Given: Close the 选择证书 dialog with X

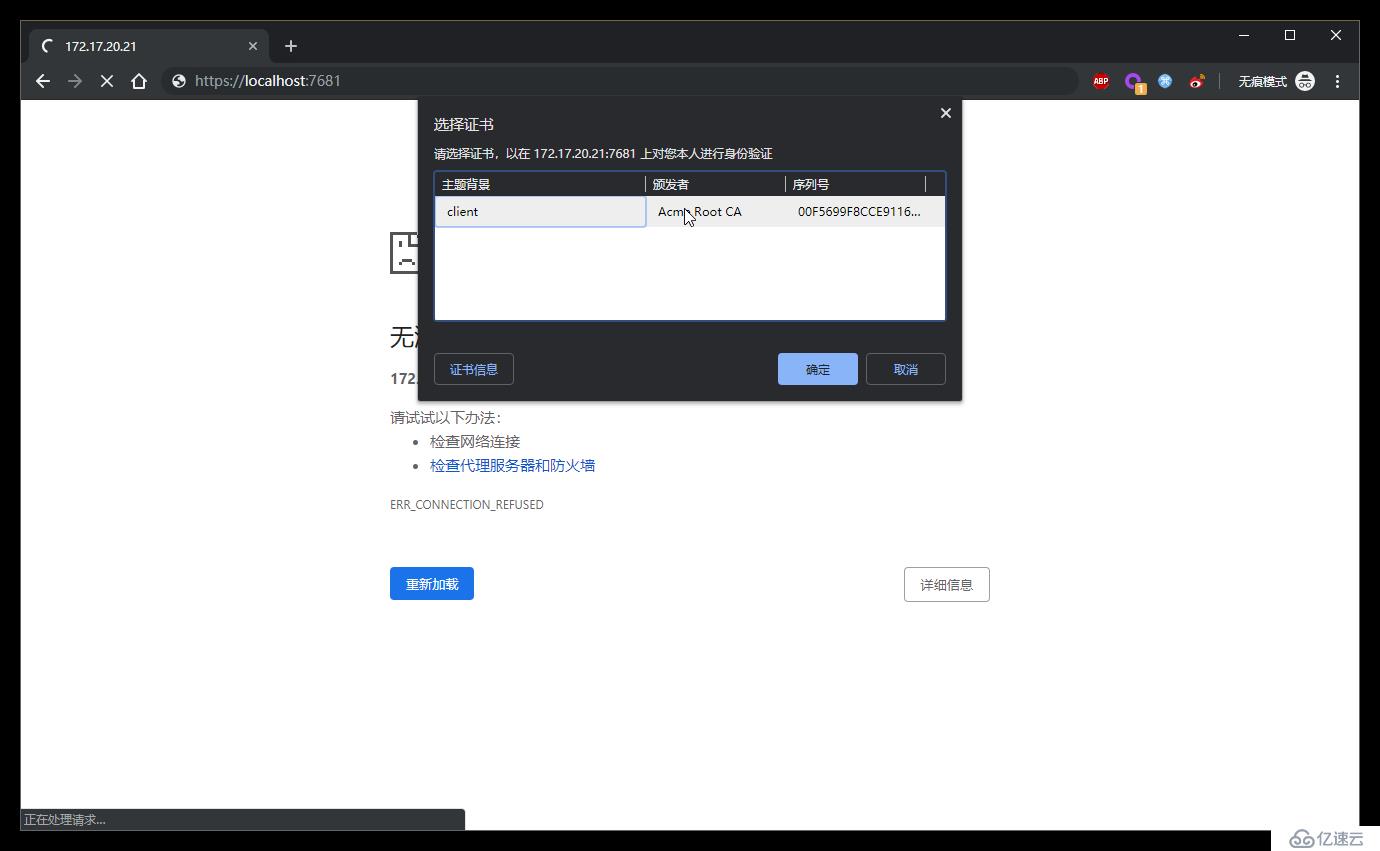Looking at the screenshot, I should (x=945, y=113).
